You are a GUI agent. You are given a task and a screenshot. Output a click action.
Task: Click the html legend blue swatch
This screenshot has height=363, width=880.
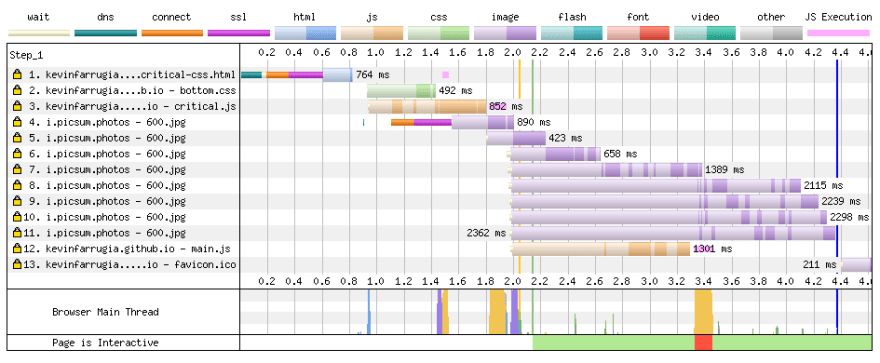point(305,33)
